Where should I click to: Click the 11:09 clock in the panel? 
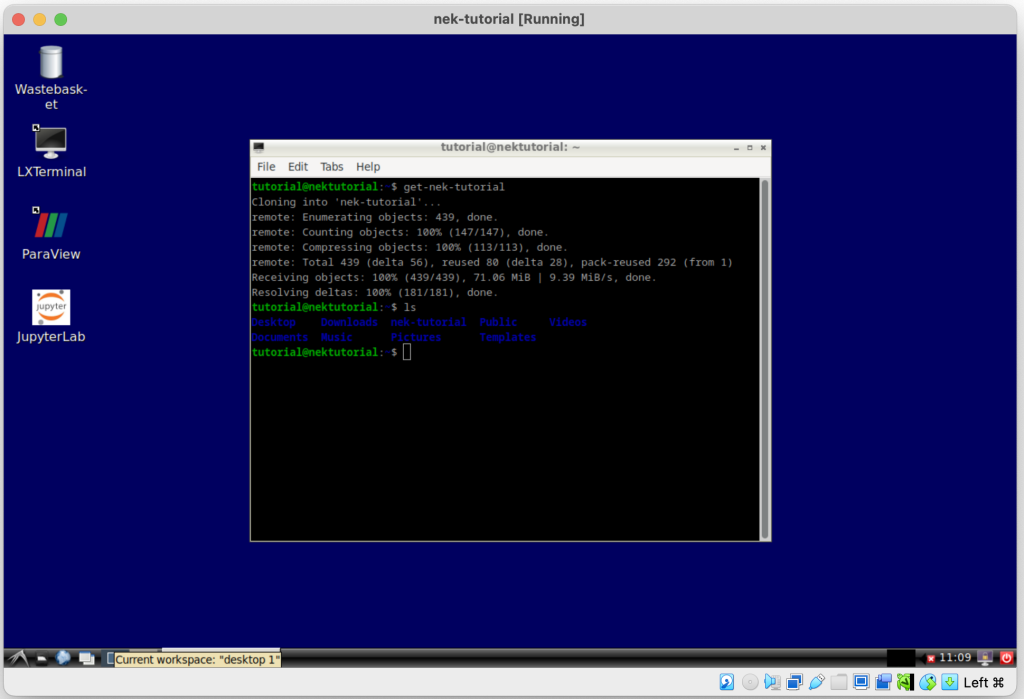point(956,658)
